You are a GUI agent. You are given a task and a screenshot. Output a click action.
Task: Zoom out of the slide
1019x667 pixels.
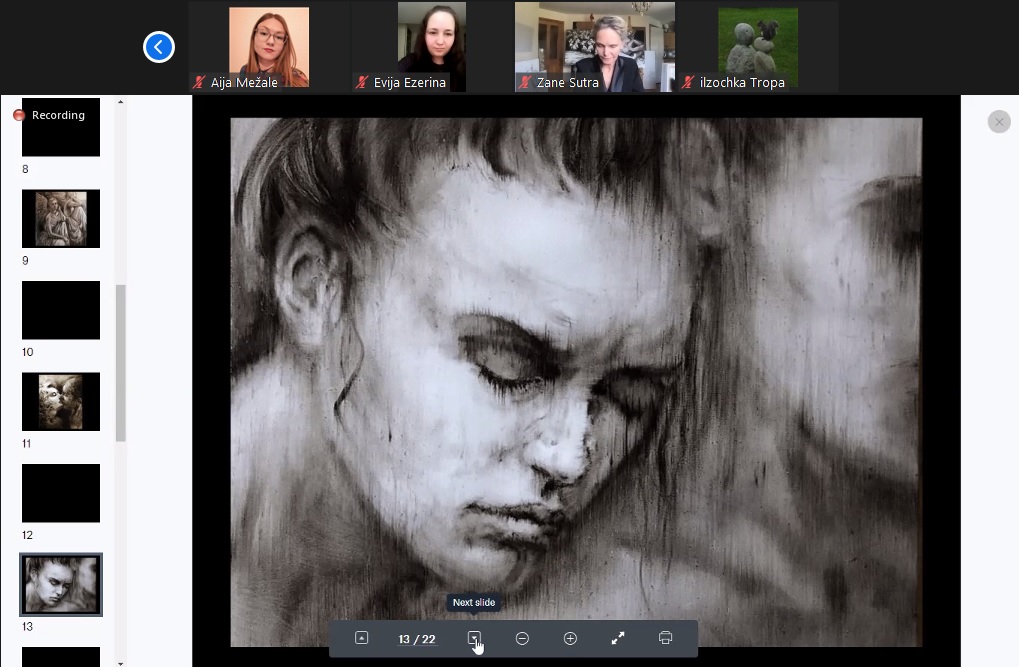coord(522,638)
